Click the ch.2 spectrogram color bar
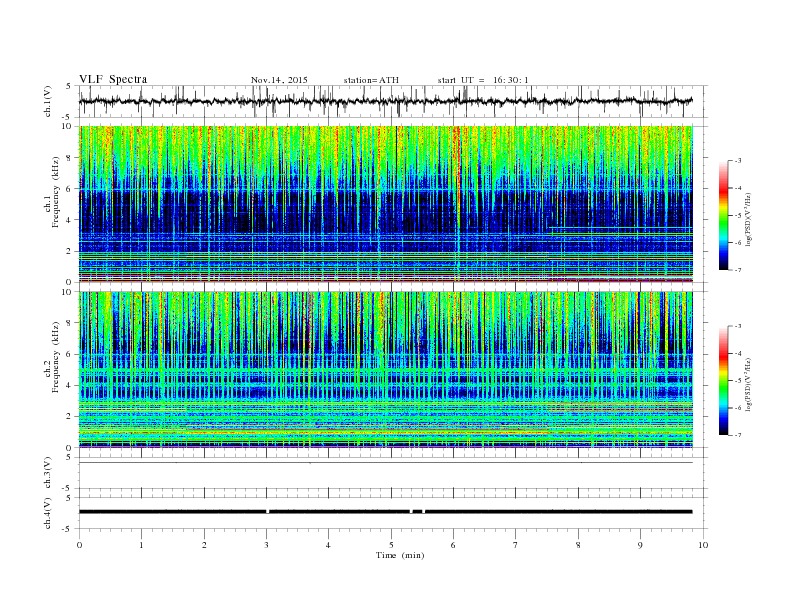Viewport: 792px width, 612px height. (x=723, y=381)
